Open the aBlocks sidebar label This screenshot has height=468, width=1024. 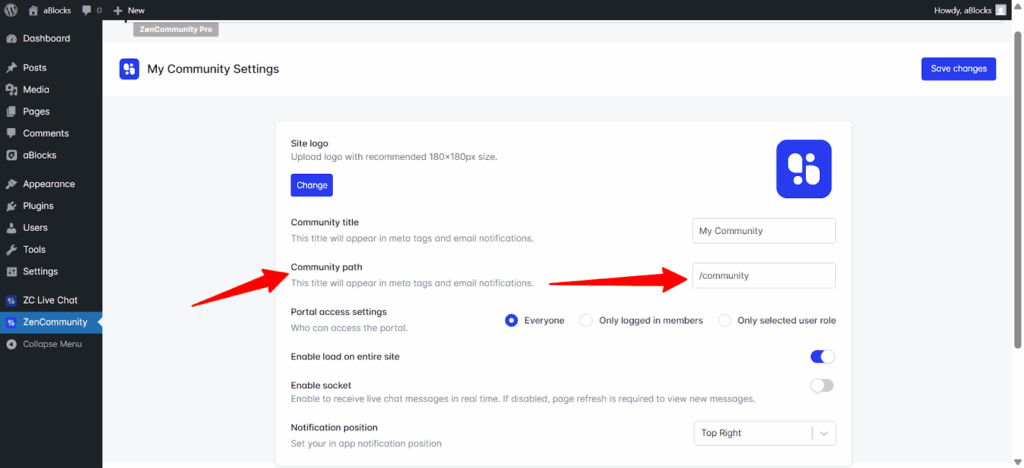click(40, 155)
